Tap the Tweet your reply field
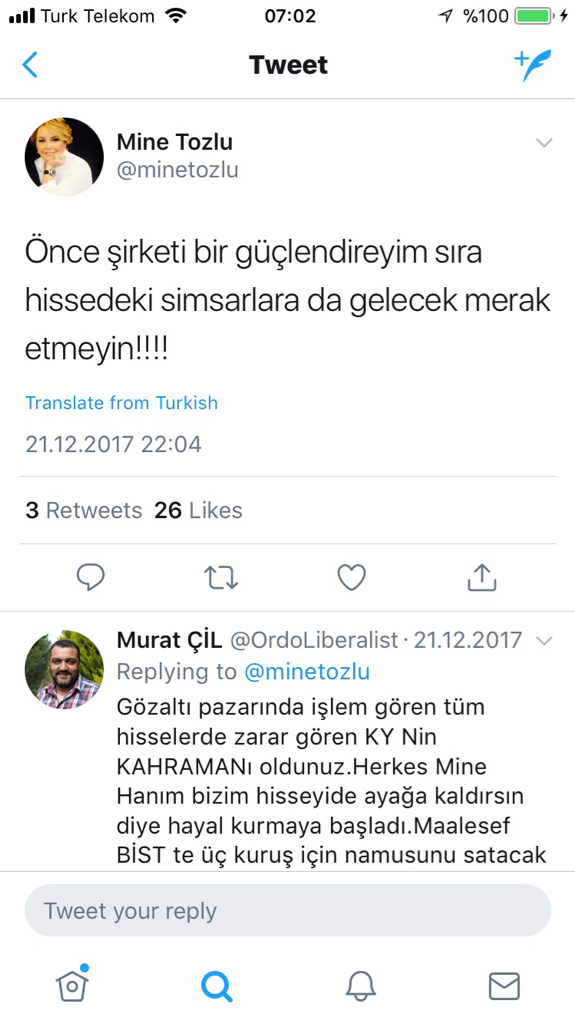Viewport: 575px width, 1024px height. pos(288,910)
